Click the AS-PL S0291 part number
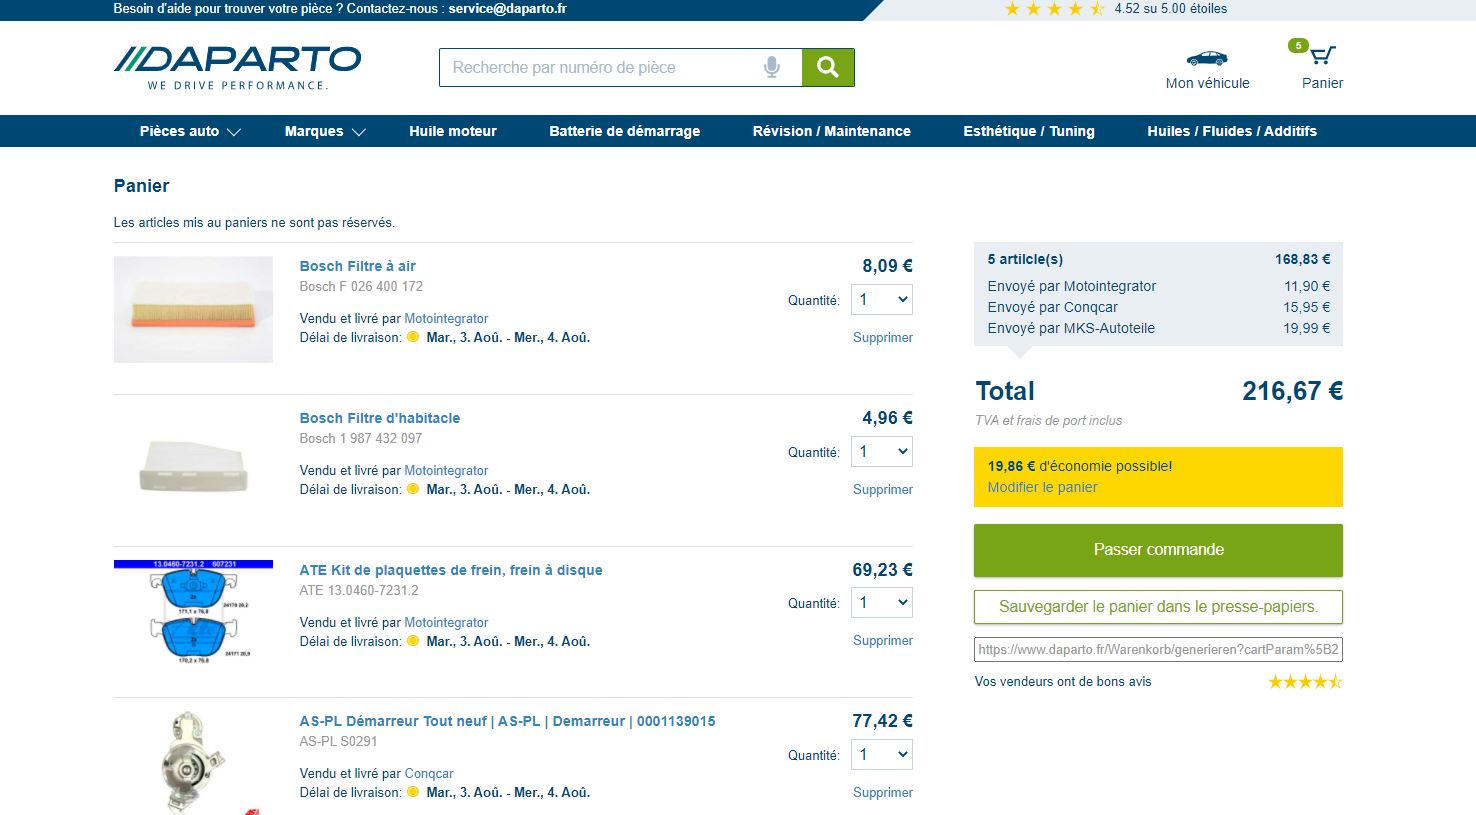1476x815 pixels. pyautogui.click(x=339, y=742)
